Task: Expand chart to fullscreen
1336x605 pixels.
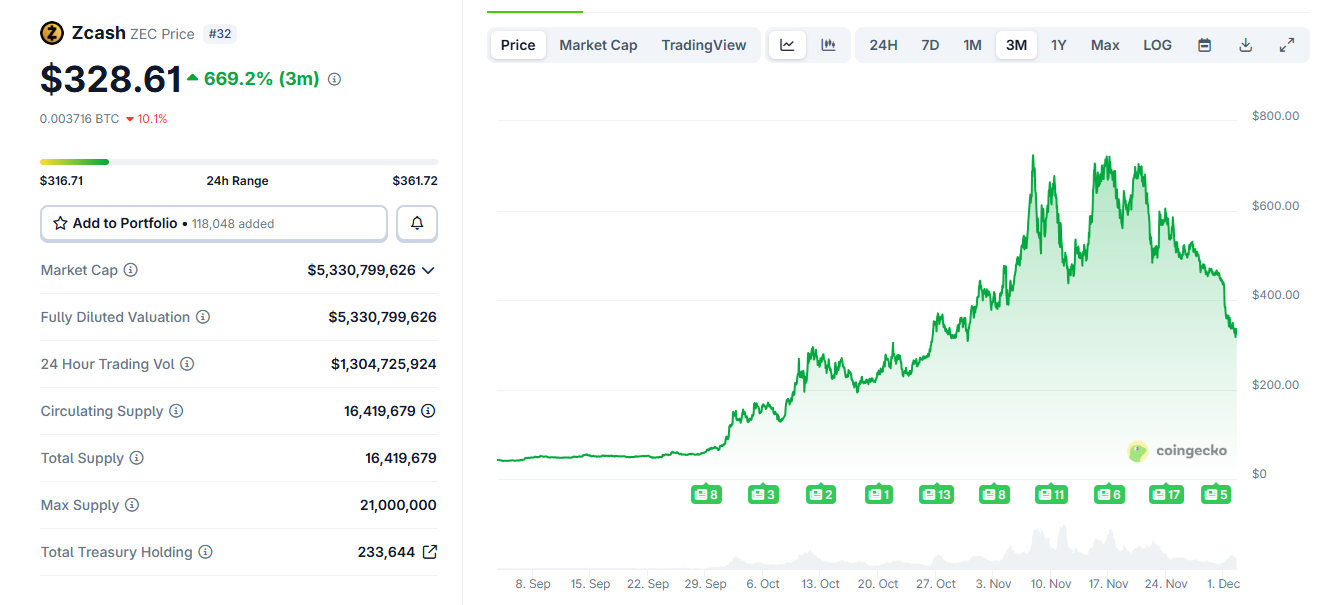Action: (x=1287, y=45)
